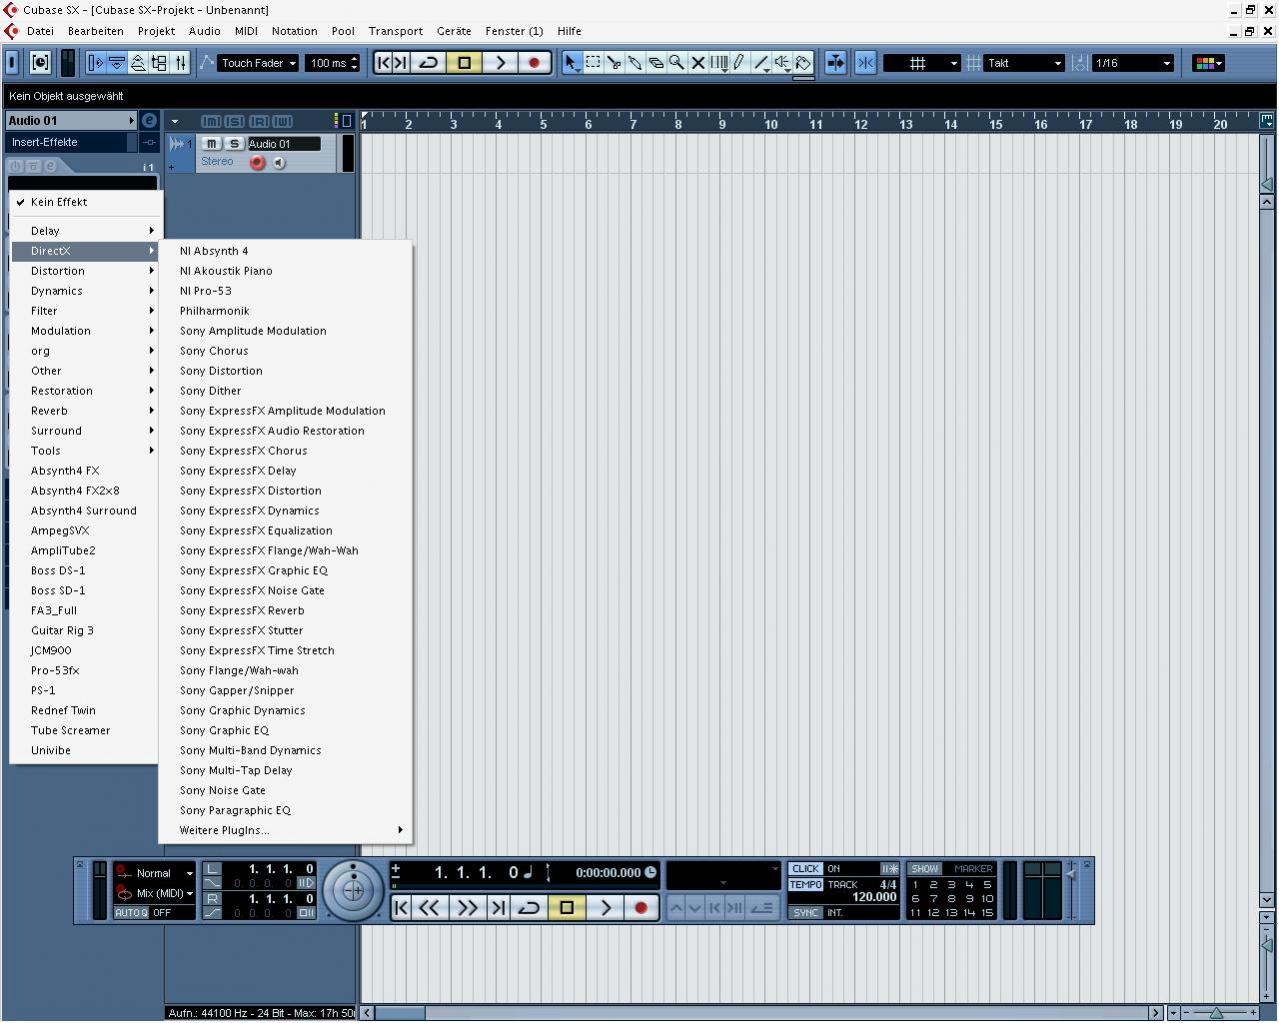Viewport: 1279px width, 1023px height.
Task: Click the SYNC button in transport
Action: 805,913
